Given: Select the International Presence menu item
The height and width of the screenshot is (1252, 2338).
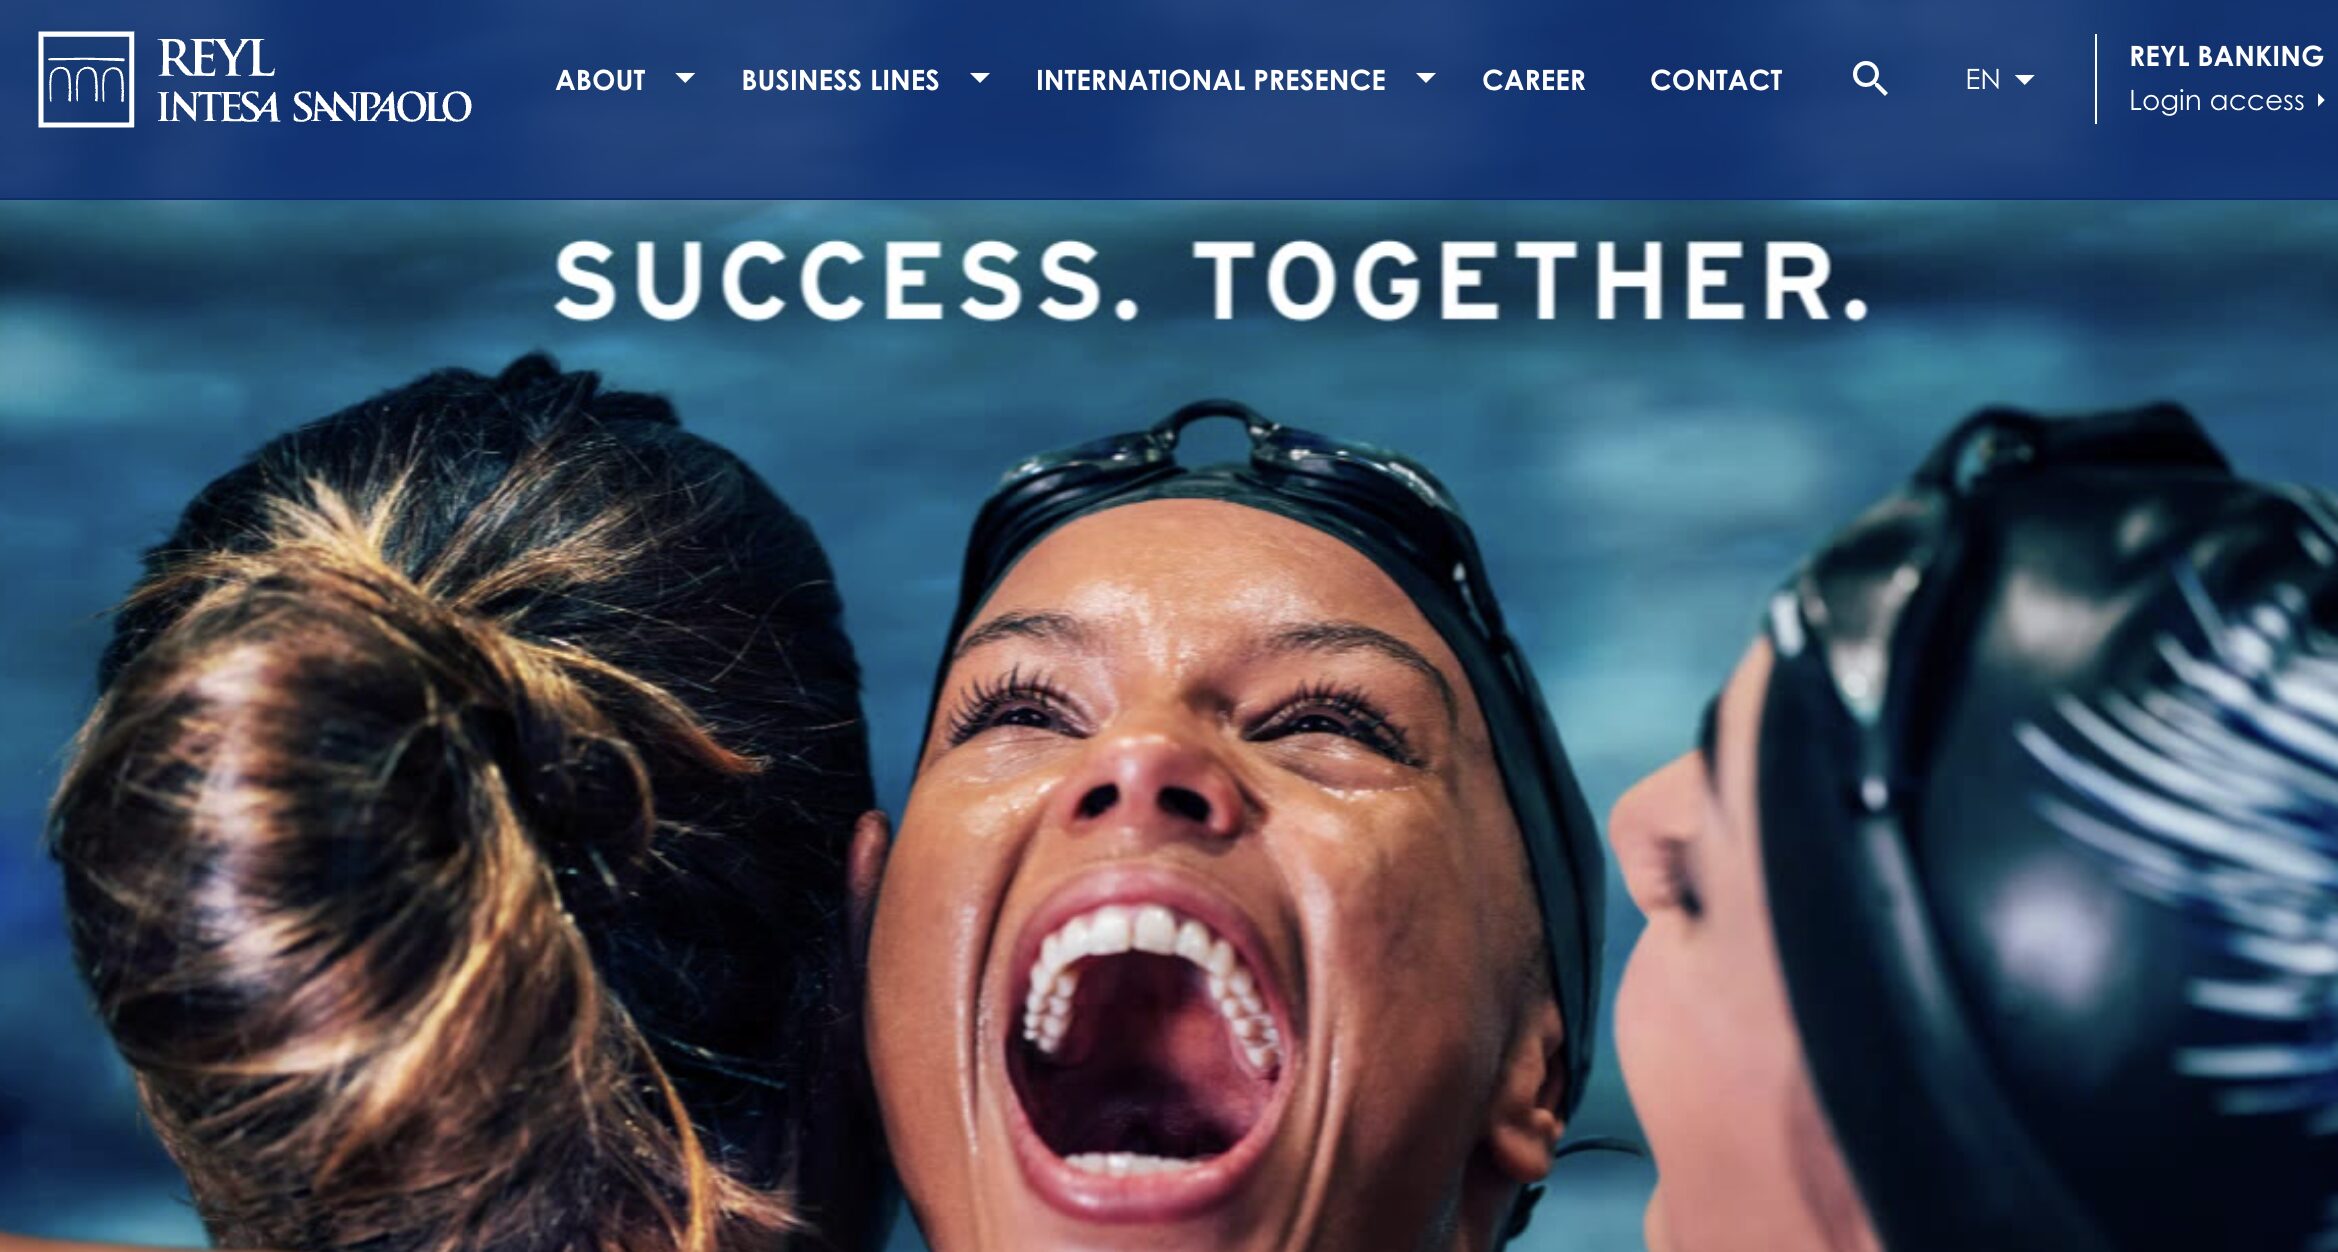Looking at the screenshot, I should pos(1210,80).
